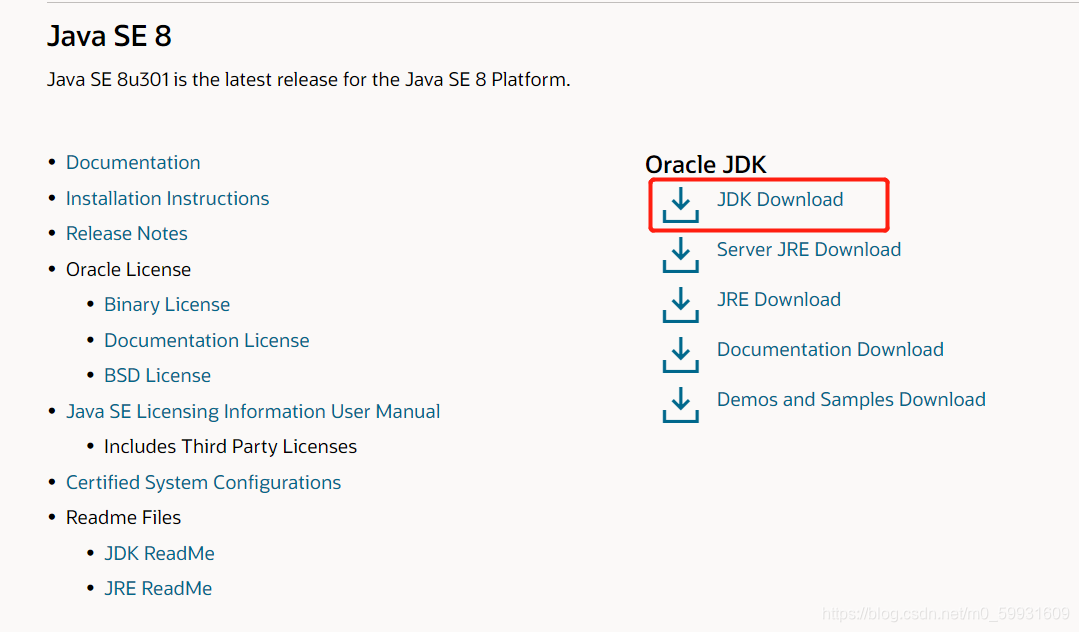Image resolution: width=1079 pixels, height=632 pixels.
Task: Open the JDK Download link
Action: (780, 200)
